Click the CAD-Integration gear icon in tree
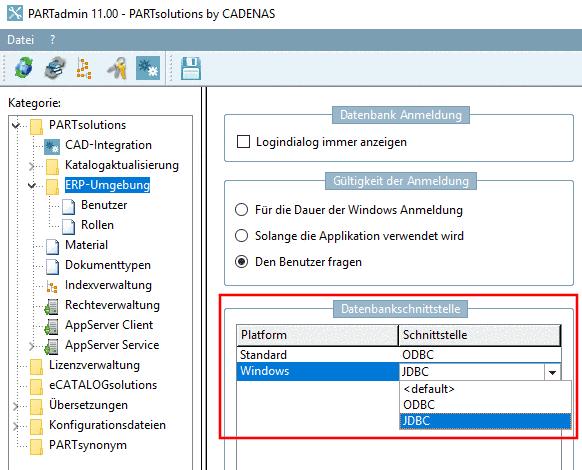The width and height of the screenshot is (582, 470). point(52,146)
